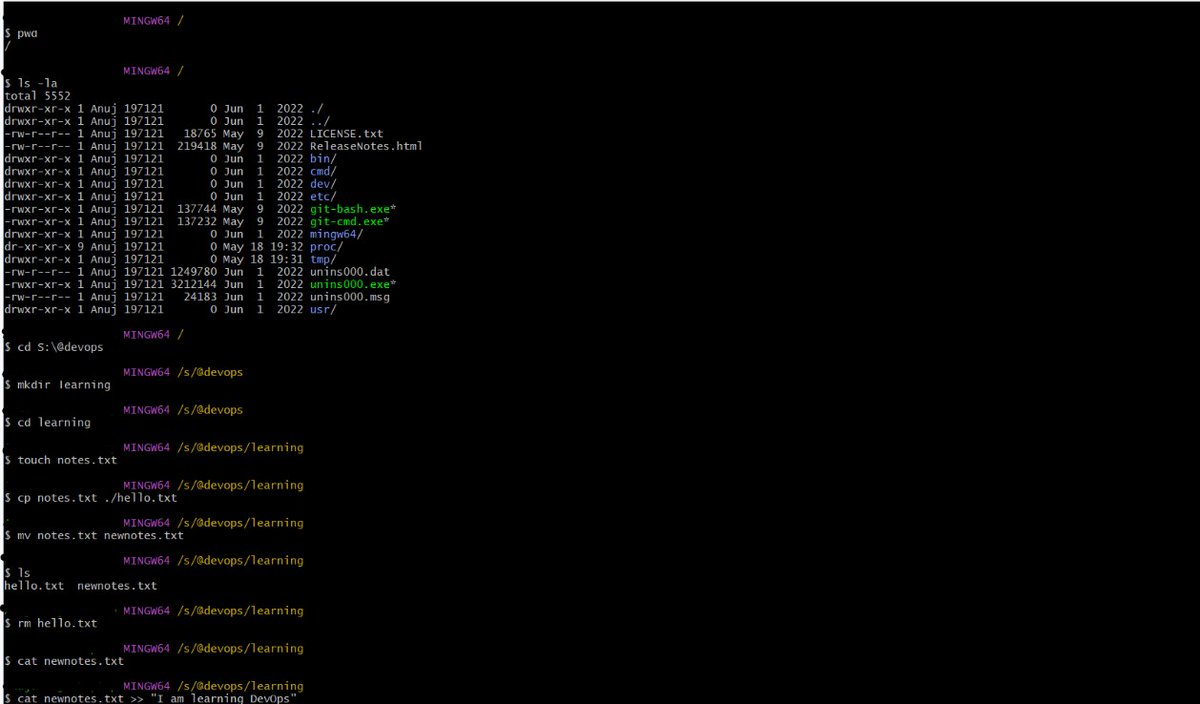Image resolution: width=1200 pixels, height=704 pixels.
Task: Click the 'rm hello.txt' command
Action: pos(57,623)
